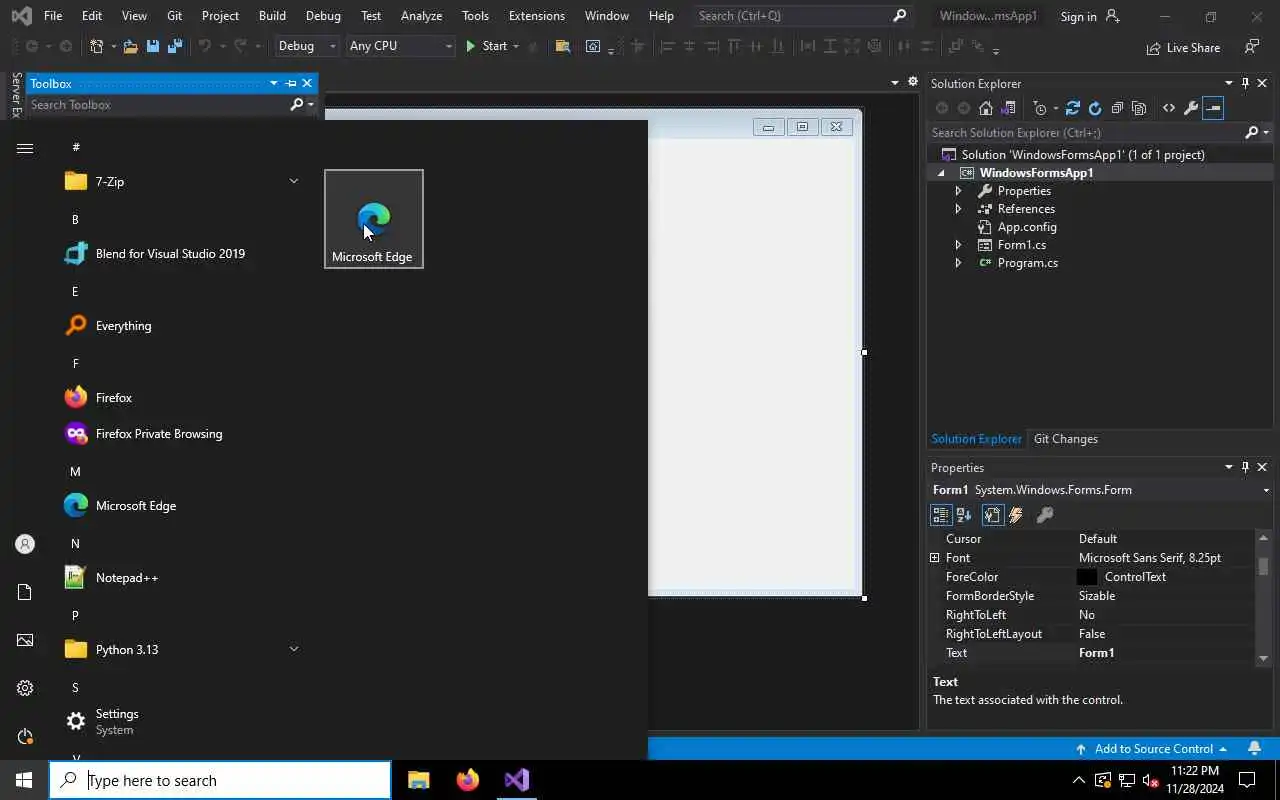Toggle Properties page button in Properties panel

(992, 515)
